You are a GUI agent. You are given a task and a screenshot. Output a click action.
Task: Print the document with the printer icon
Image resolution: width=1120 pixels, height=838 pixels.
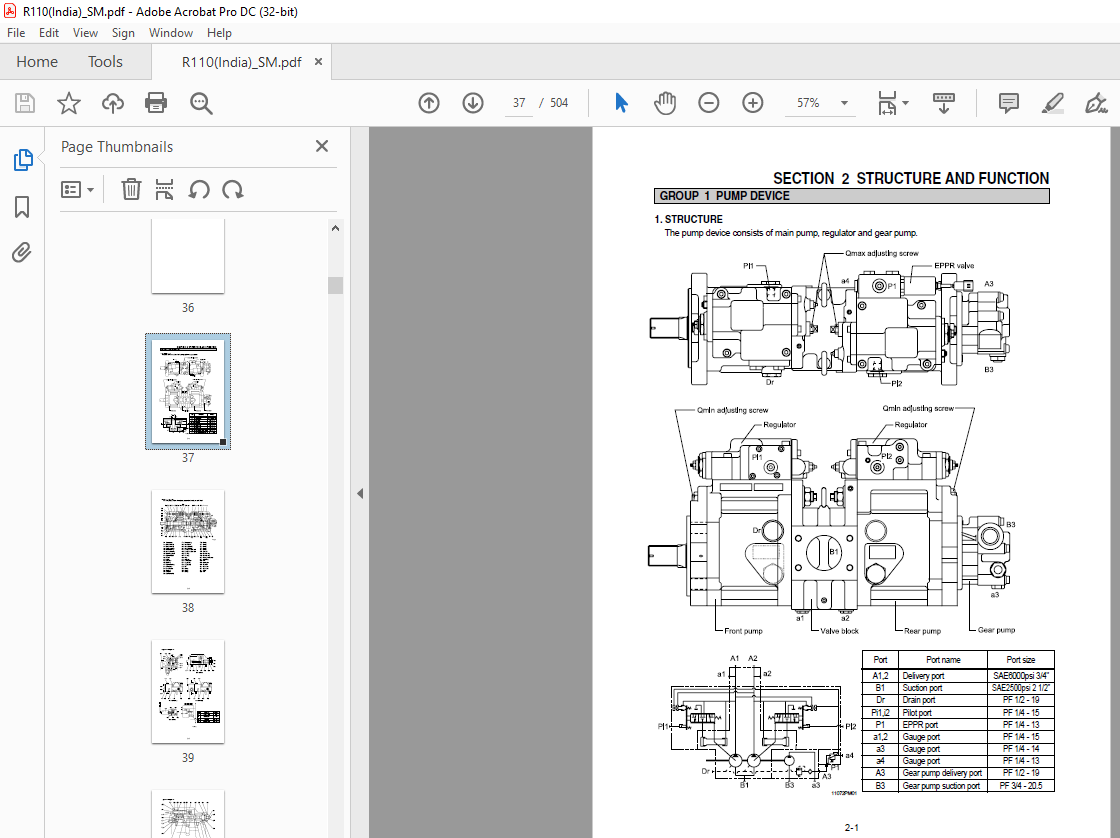coord(156,103)
